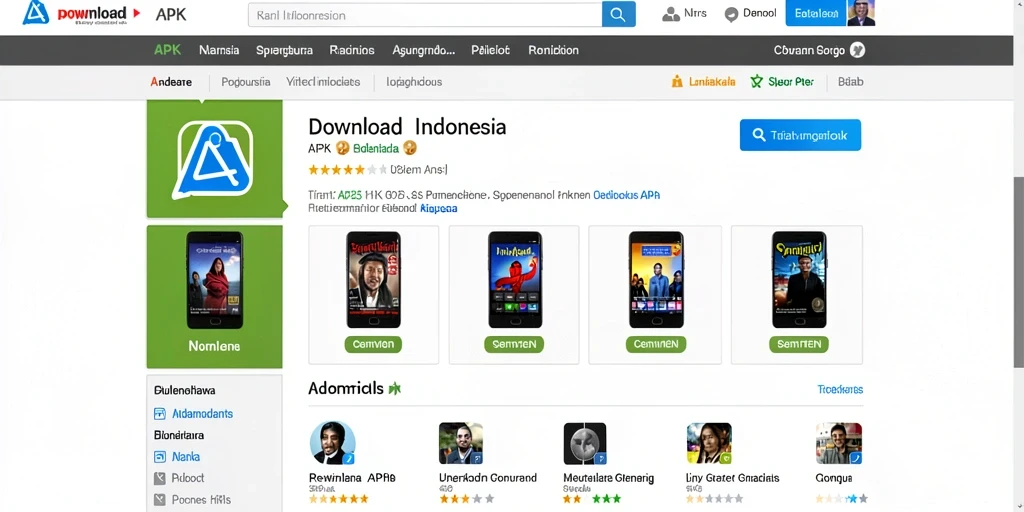The height and width of the screenshot is (512, 1024).
Task: Click the Nanka sidebar entry
Action: (x=186, y=457)
